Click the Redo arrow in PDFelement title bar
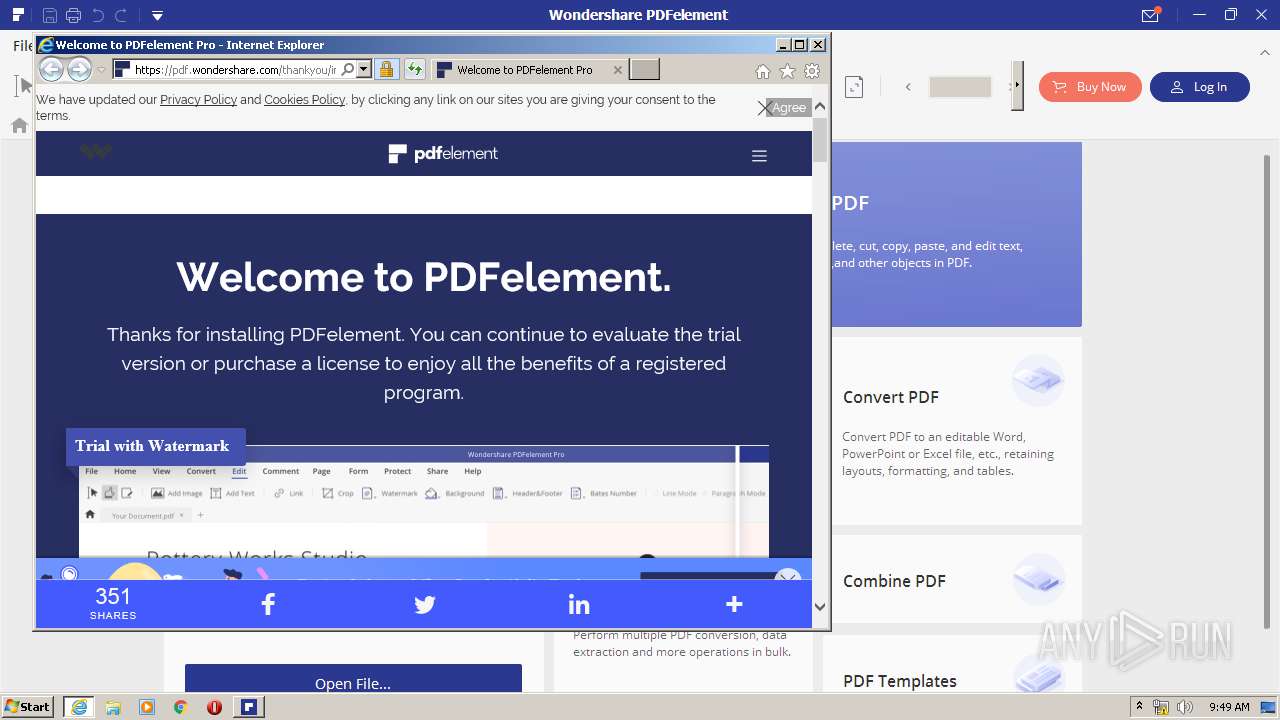The image size is (1280, 720). tap(121, 15)
